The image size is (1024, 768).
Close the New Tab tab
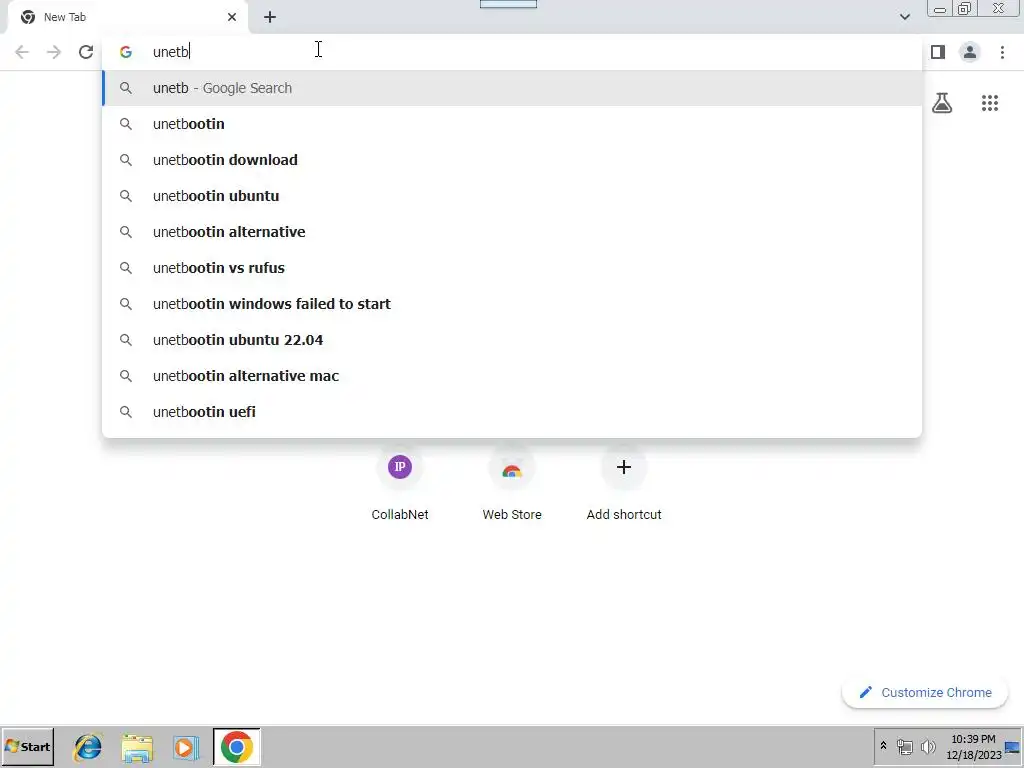[x=232, y=17]
